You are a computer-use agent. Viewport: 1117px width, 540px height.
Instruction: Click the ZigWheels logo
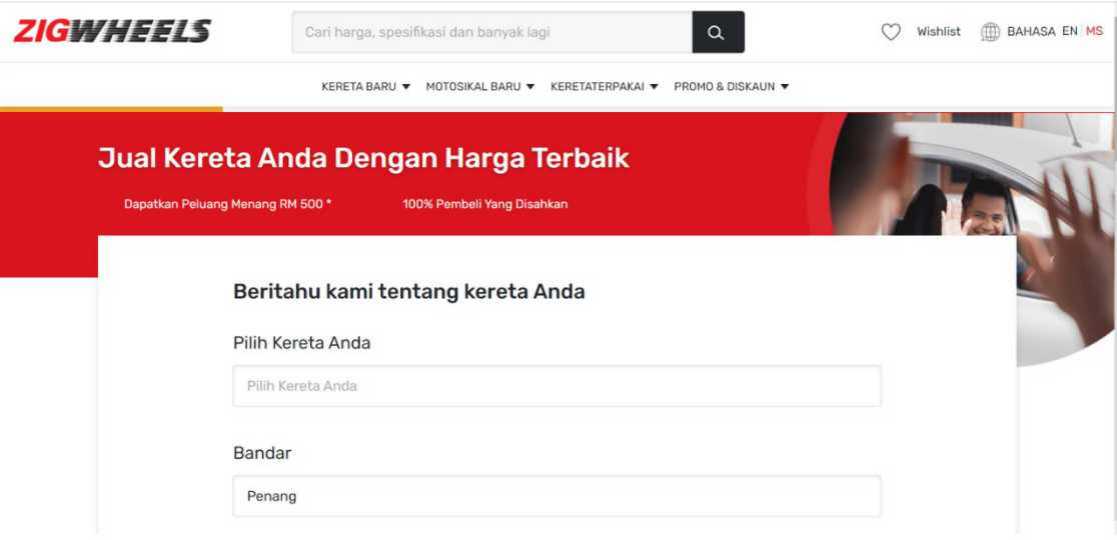(111, 32)
